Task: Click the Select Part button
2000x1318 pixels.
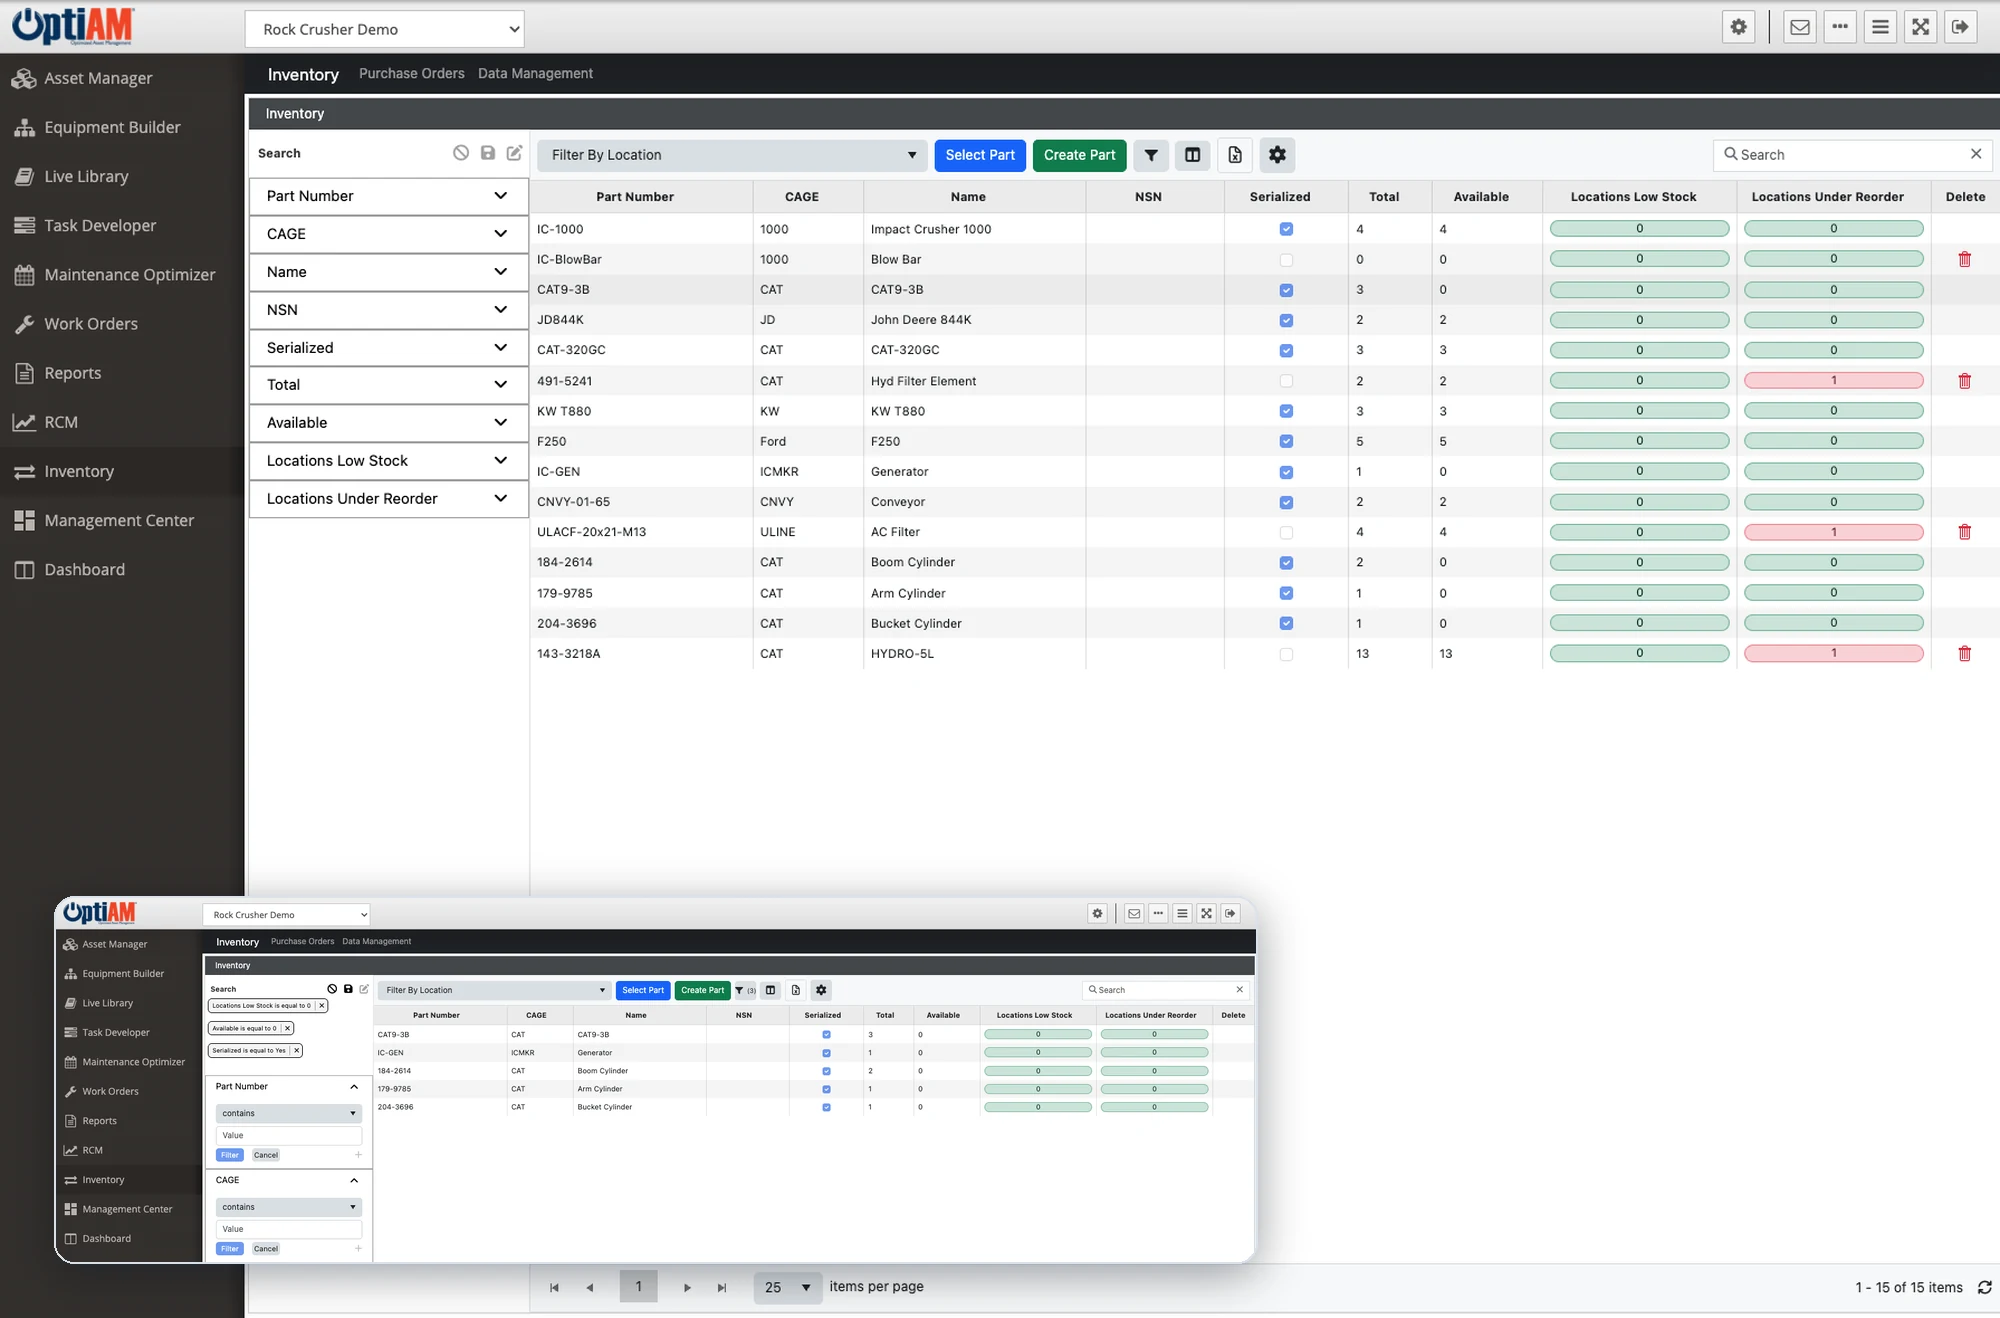Action: pyautogui.click(x=980, y=155)
